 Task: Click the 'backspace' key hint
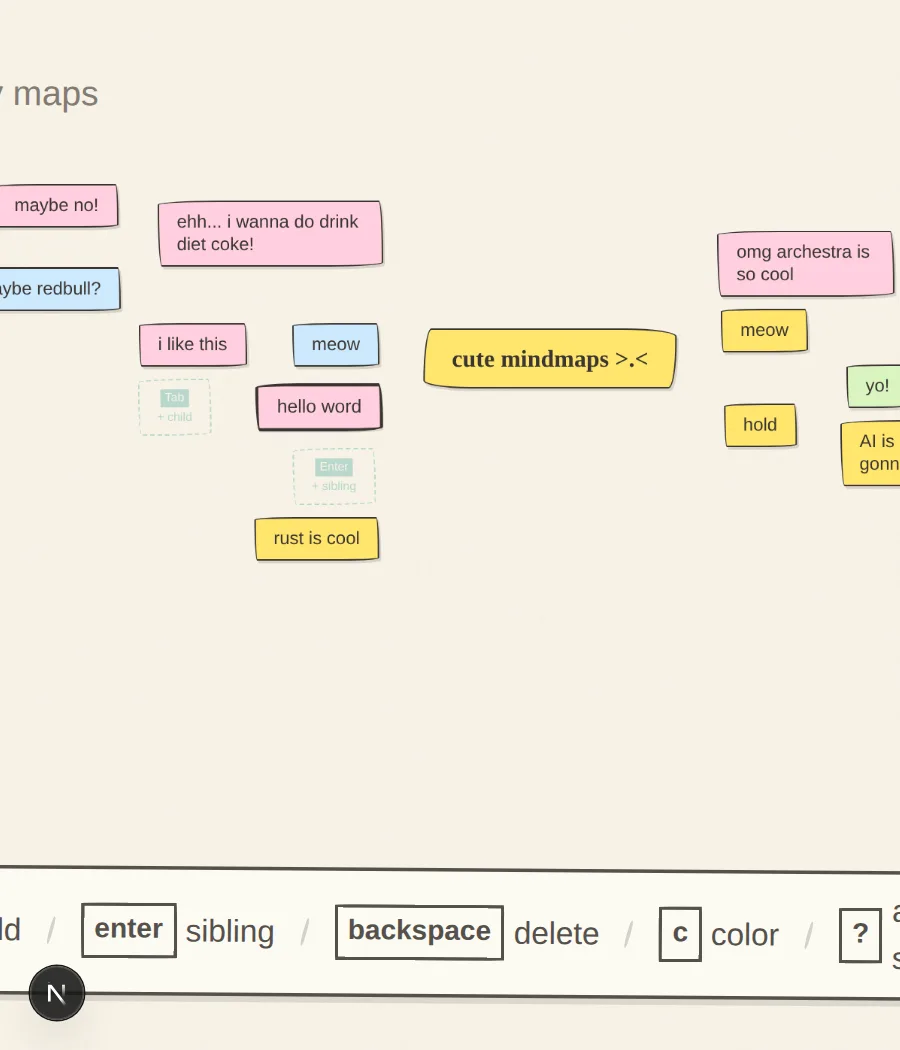[x=419, y=932]
